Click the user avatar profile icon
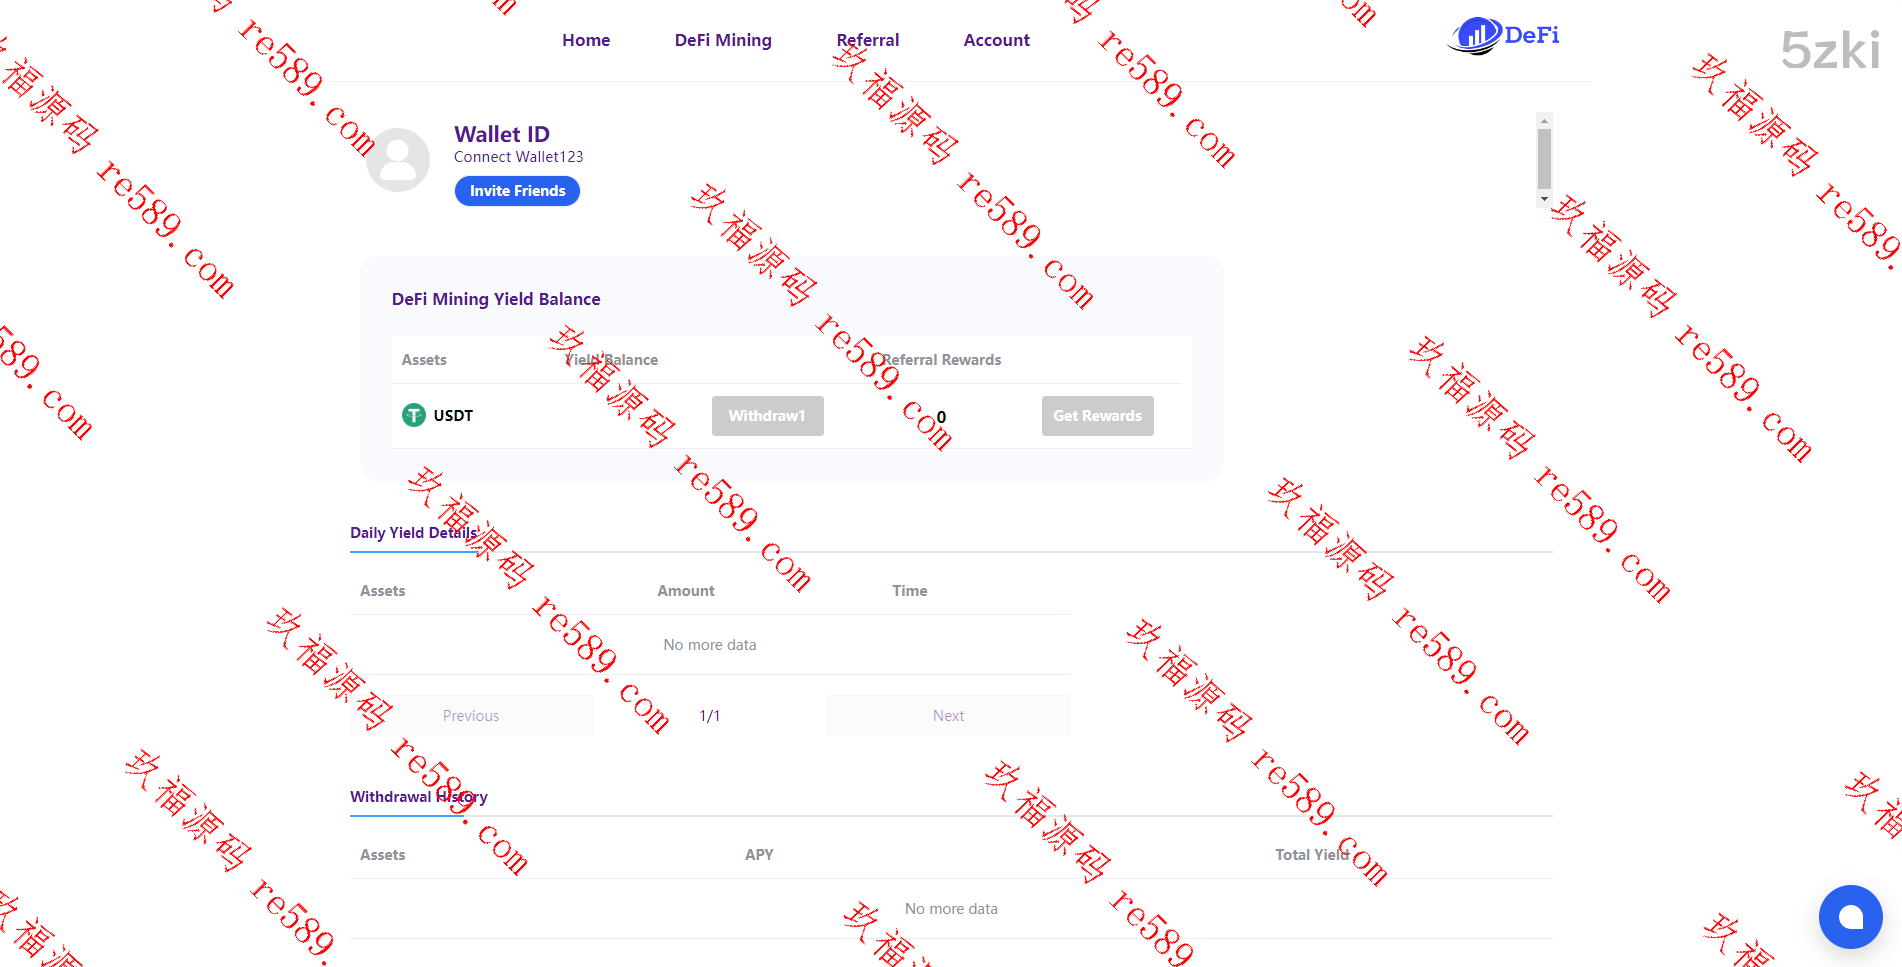Viewport: 1902px width, 967px height. pyautogui.click(x=398, y=160)
